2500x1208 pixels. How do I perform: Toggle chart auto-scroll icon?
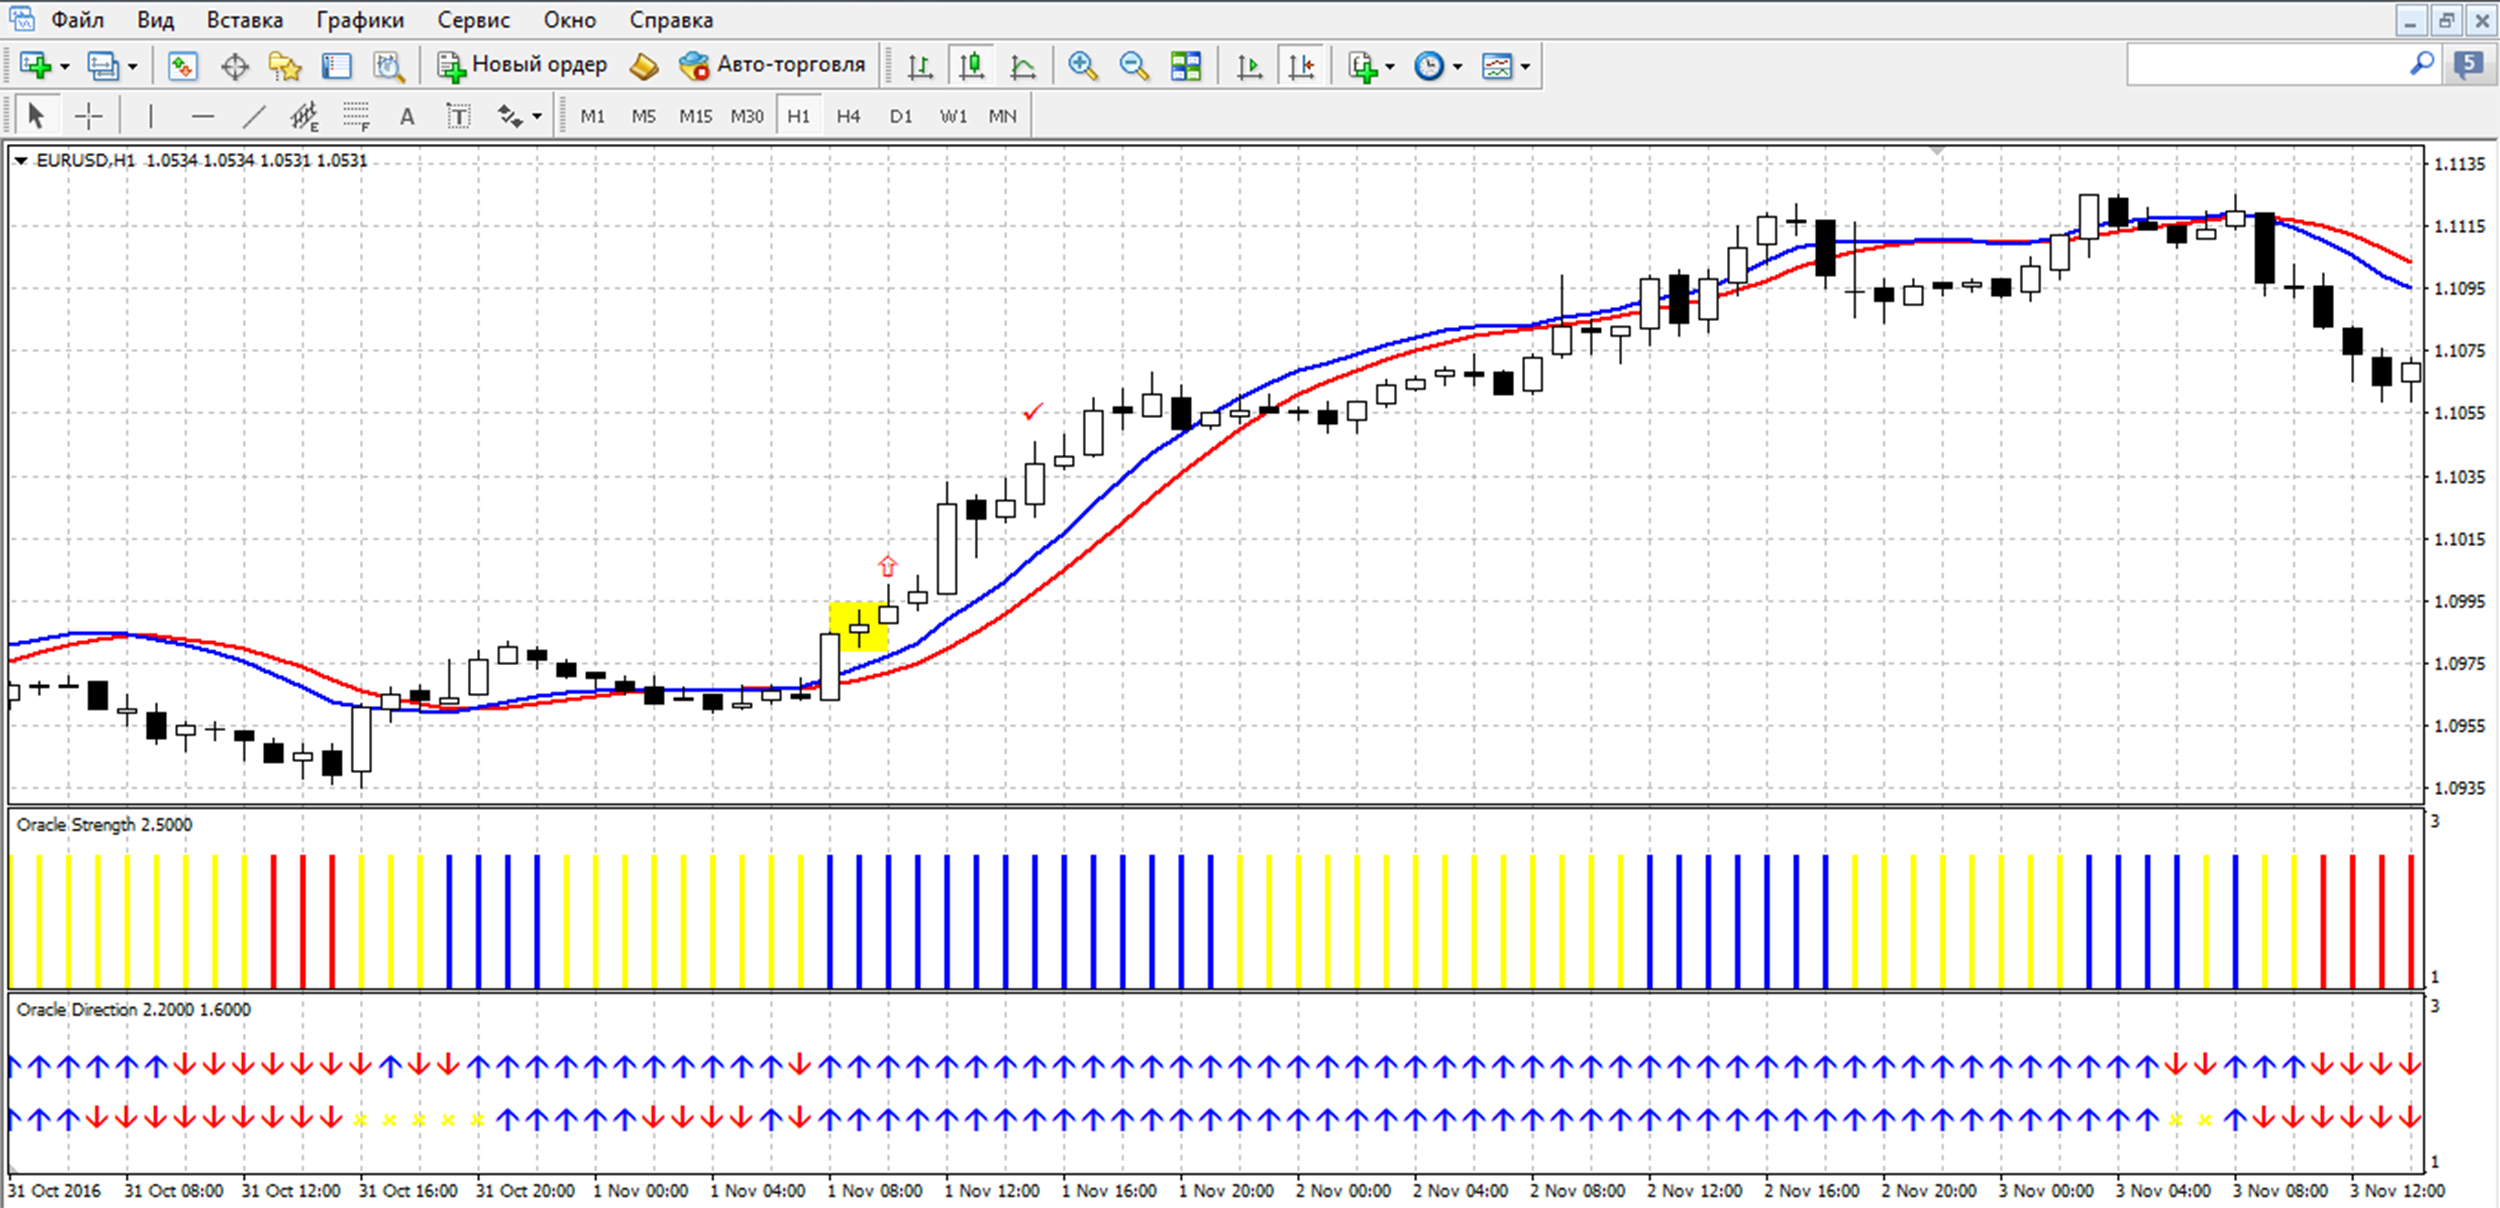[x=1249, y=66]
